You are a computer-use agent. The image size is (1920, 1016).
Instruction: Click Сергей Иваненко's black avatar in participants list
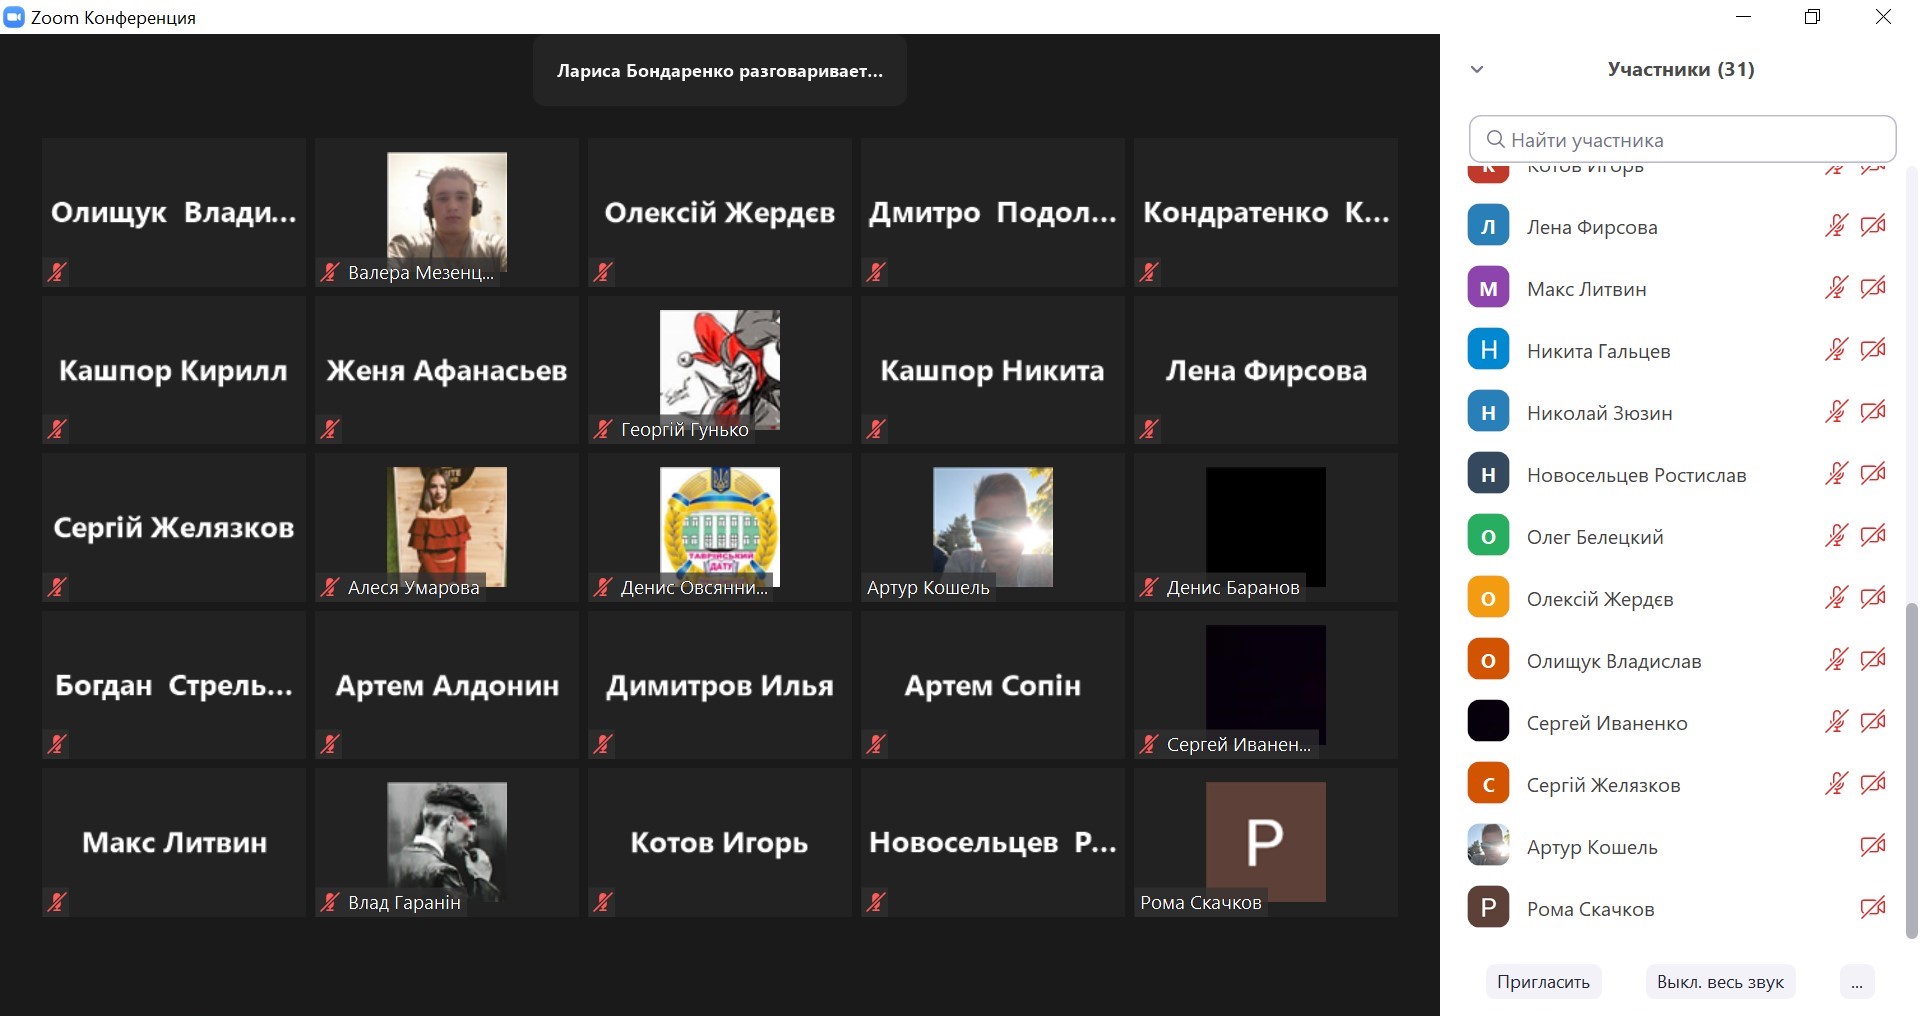click(x=1488, y=722)
